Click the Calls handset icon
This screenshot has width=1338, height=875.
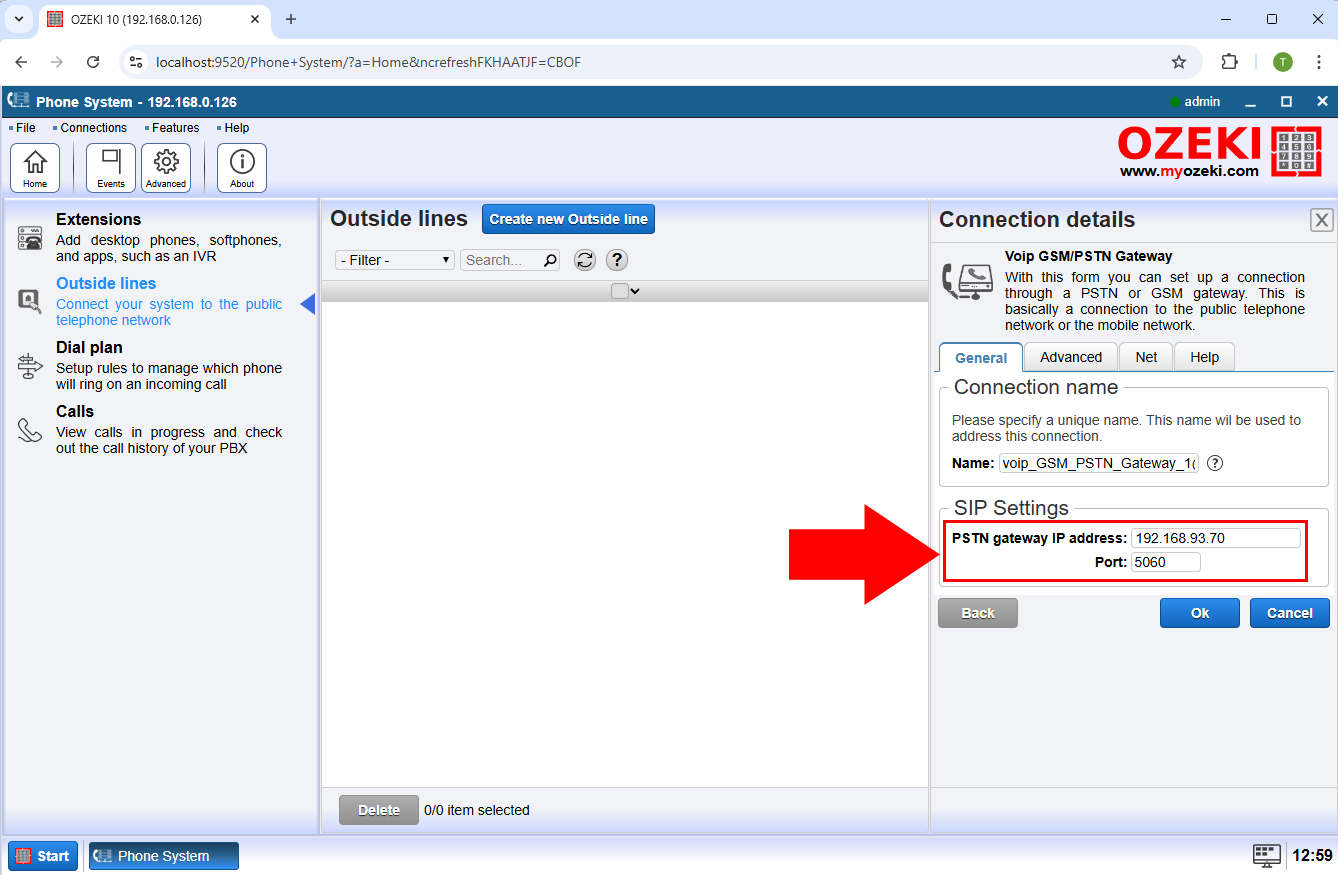[x=30, y=430]
